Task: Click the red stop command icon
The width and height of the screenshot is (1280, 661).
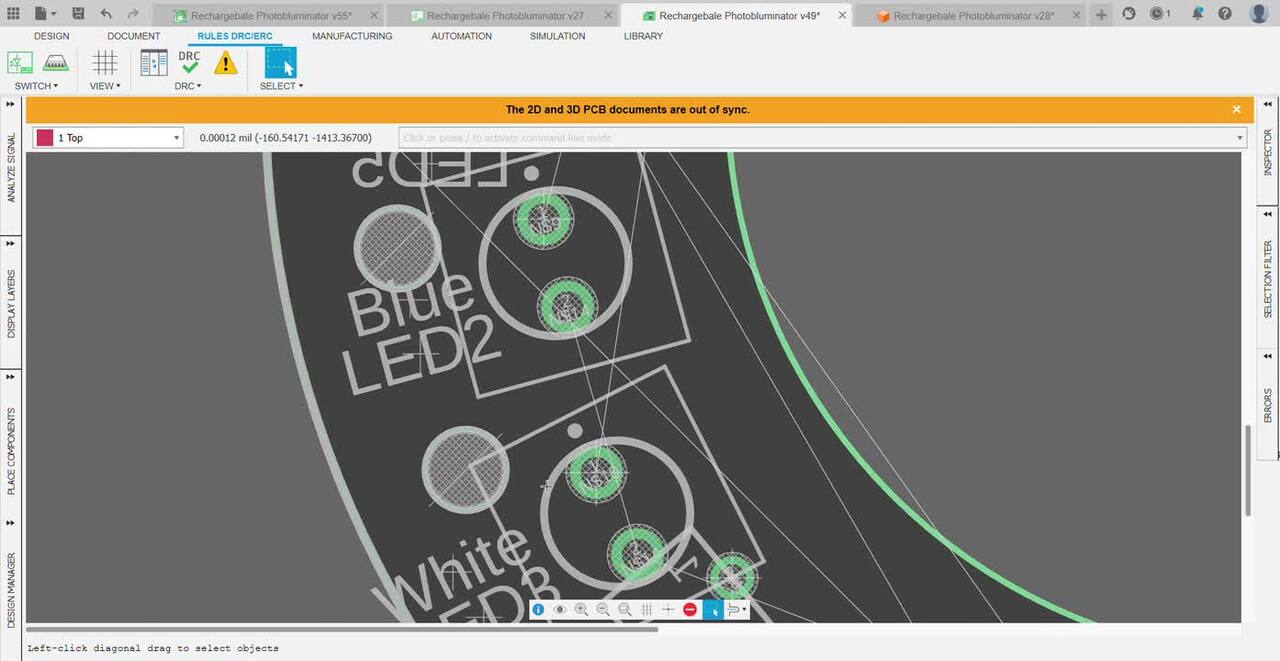Action: click(x=690, y=609)
